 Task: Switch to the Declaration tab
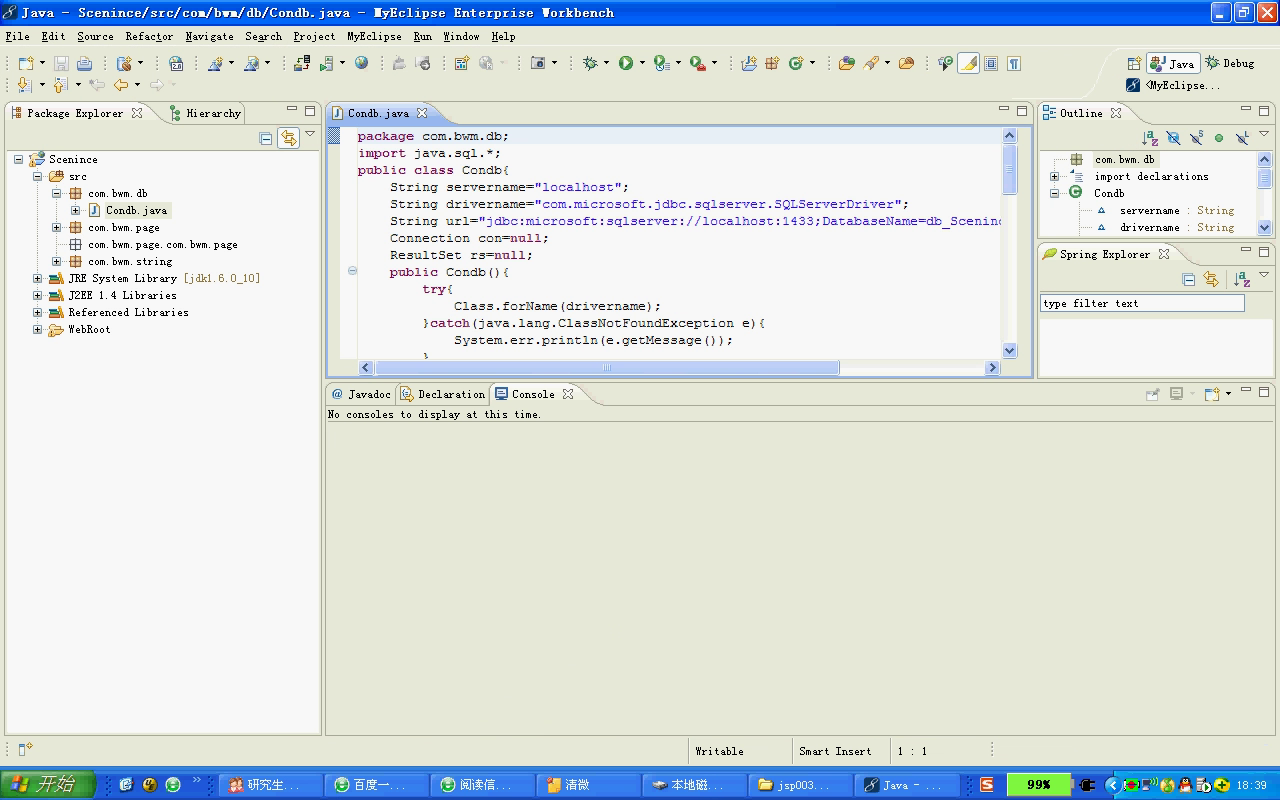pos(442,394)
